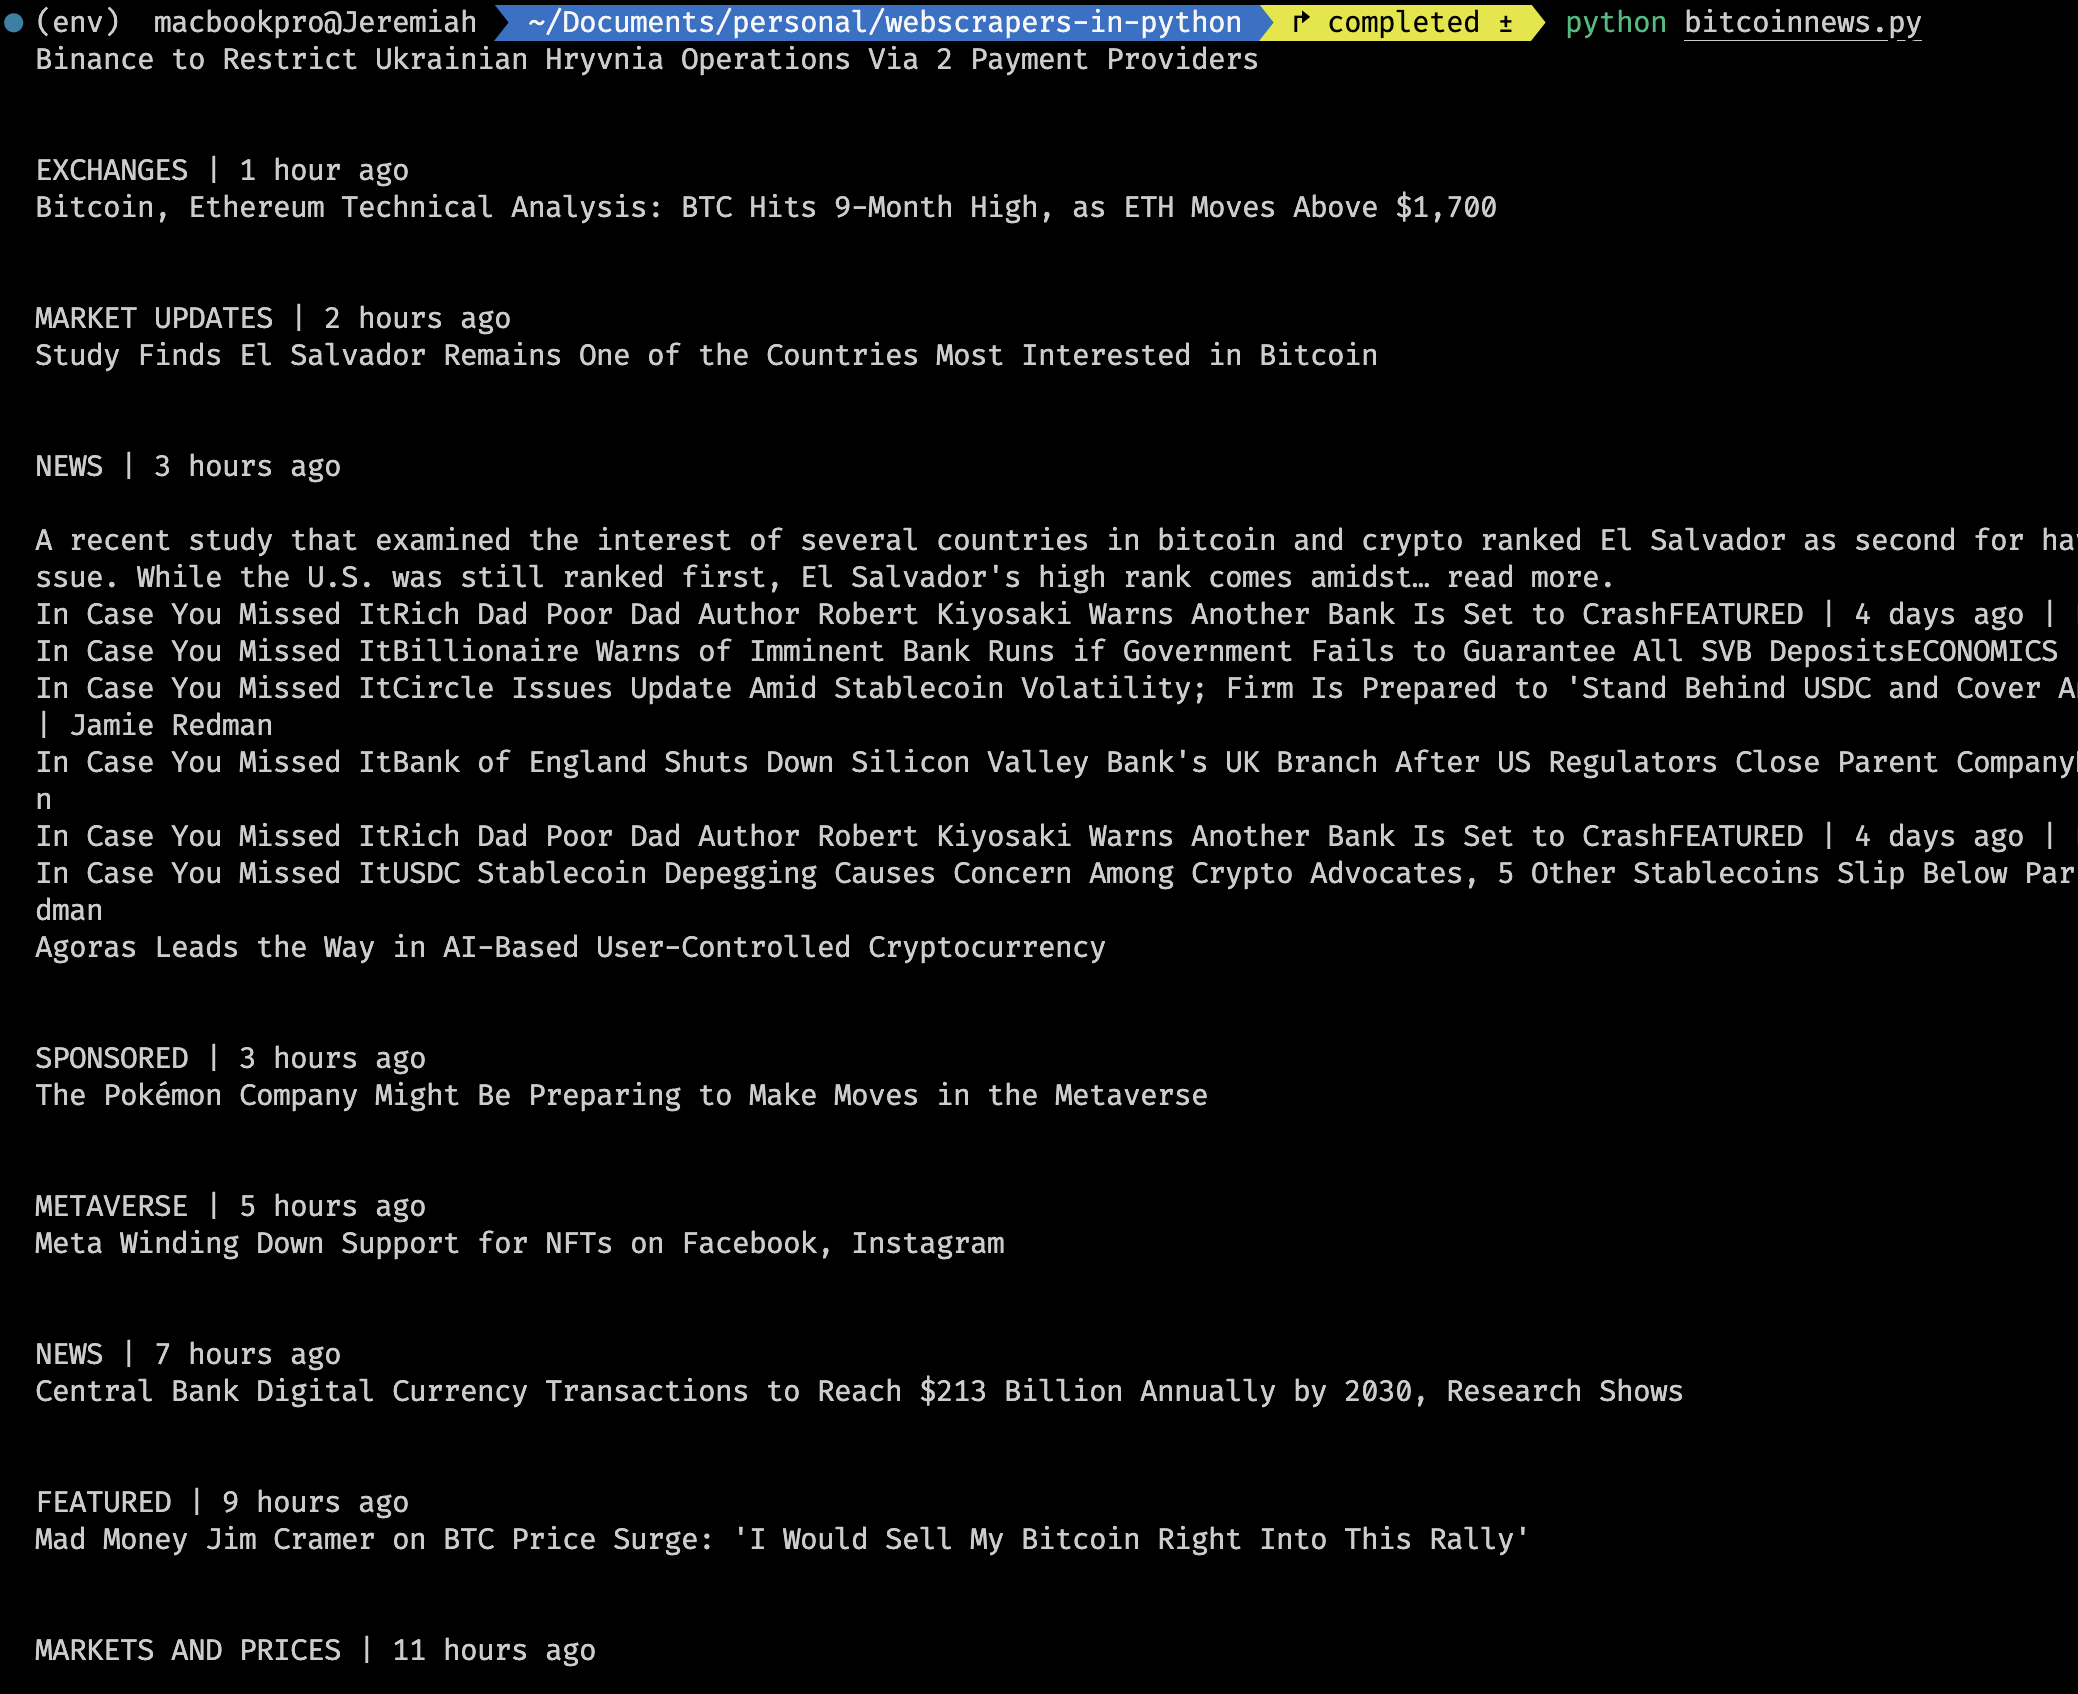Viewport: 2078px width, 1694px height.
Task: Click the 'EXCHANGES | 1 hour ago' line
Action: coord(222,171)
